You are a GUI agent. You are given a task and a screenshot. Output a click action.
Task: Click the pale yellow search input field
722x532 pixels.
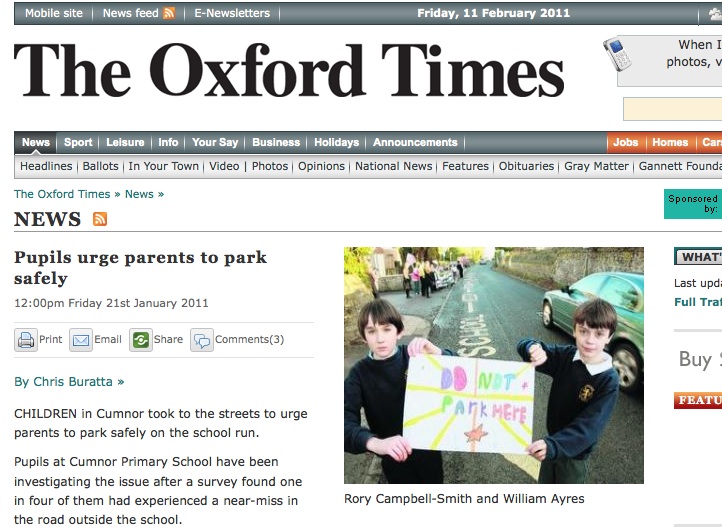point(672,109)
